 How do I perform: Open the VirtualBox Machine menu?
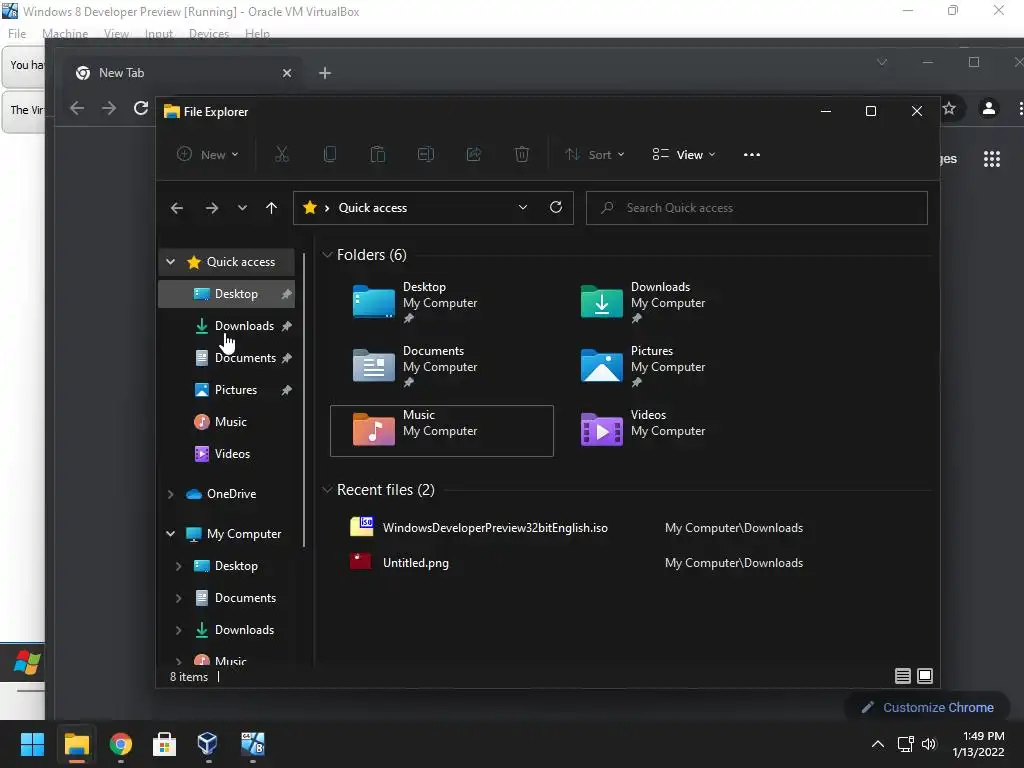(x=65, y=33)
